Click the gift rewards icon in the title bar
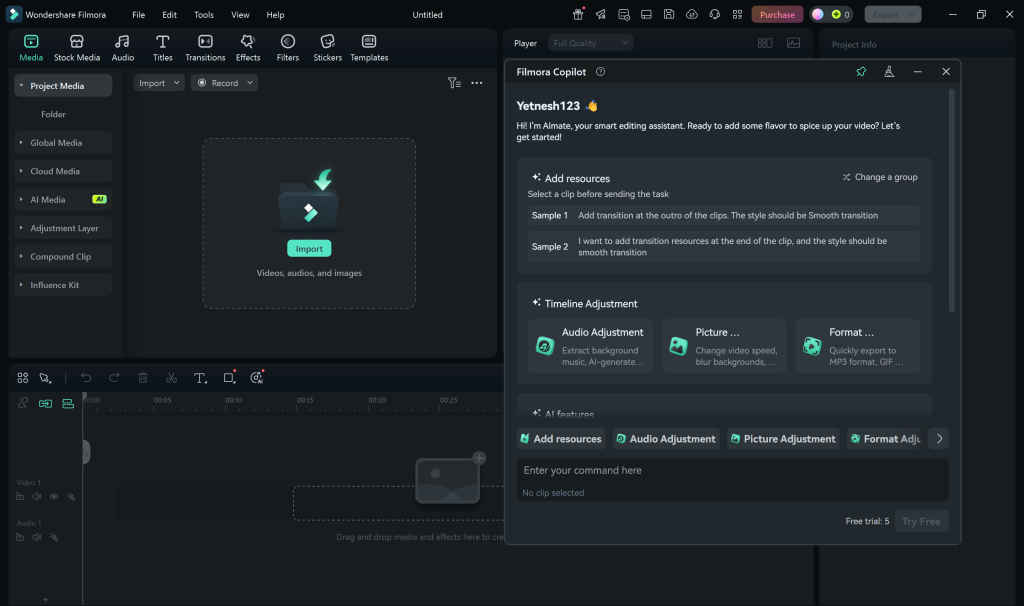Screen dimensions: 1024x606 click(578, 14)
